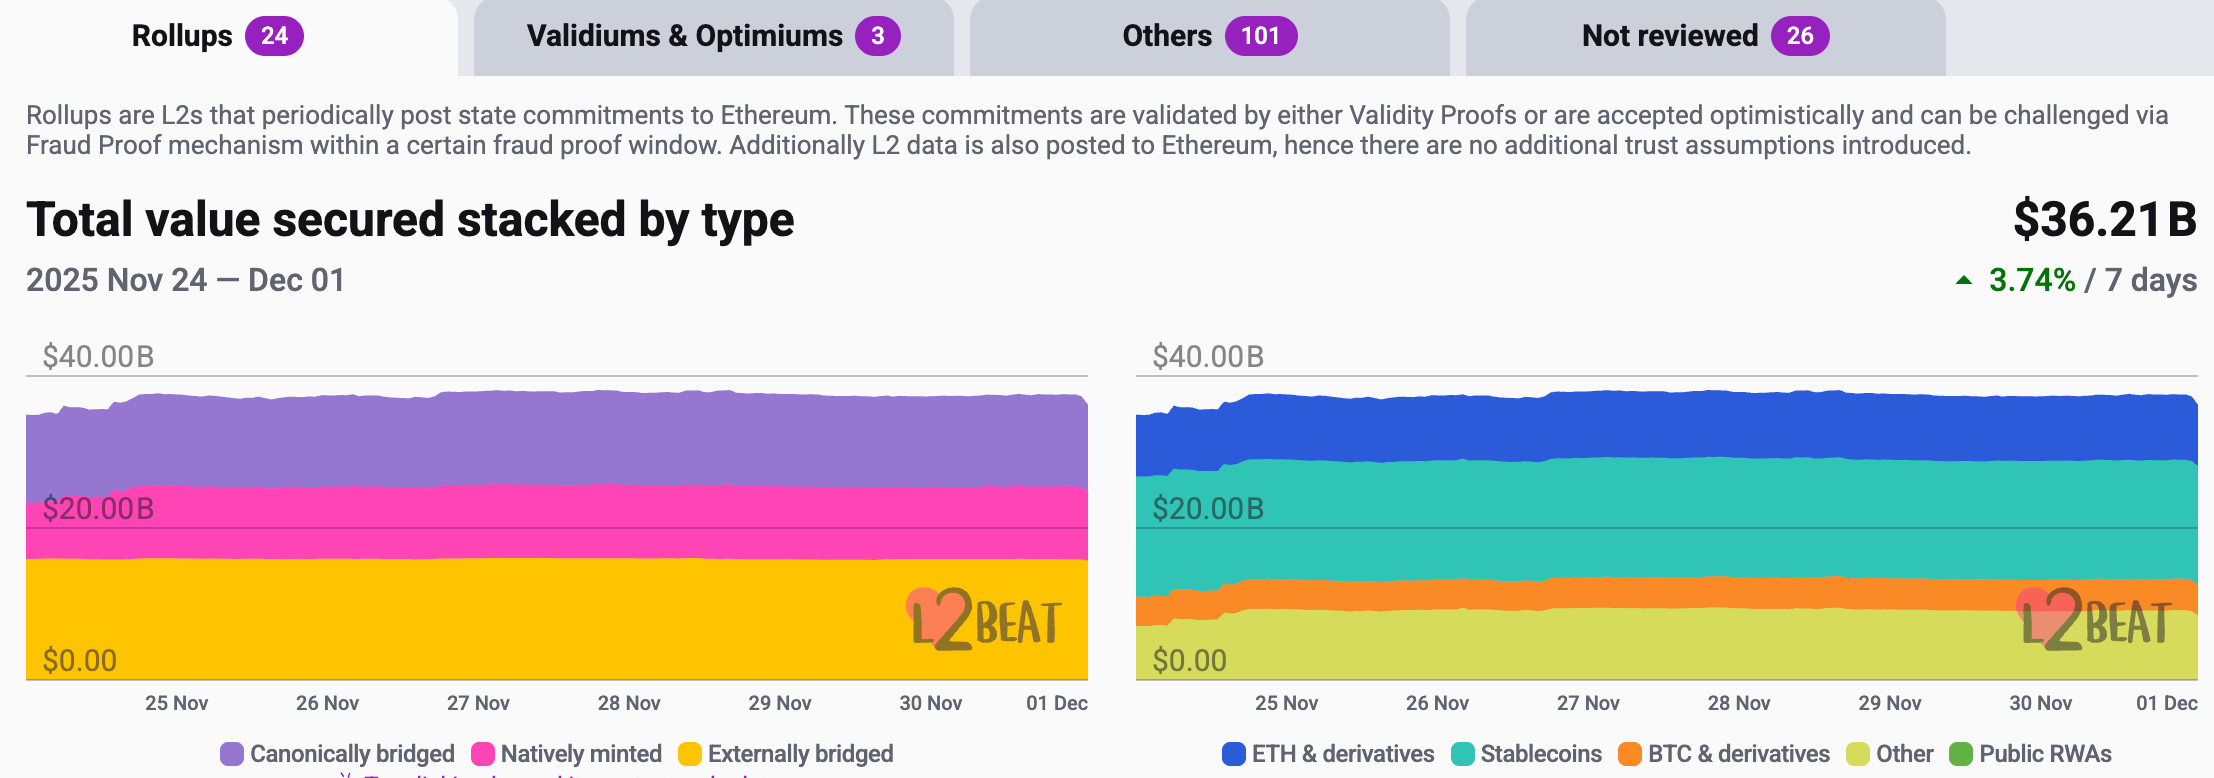The height and width of the screenshot is (778, 2214).
Task: Click the 28 Nov marker on left chart
Action: click(629, 703)
